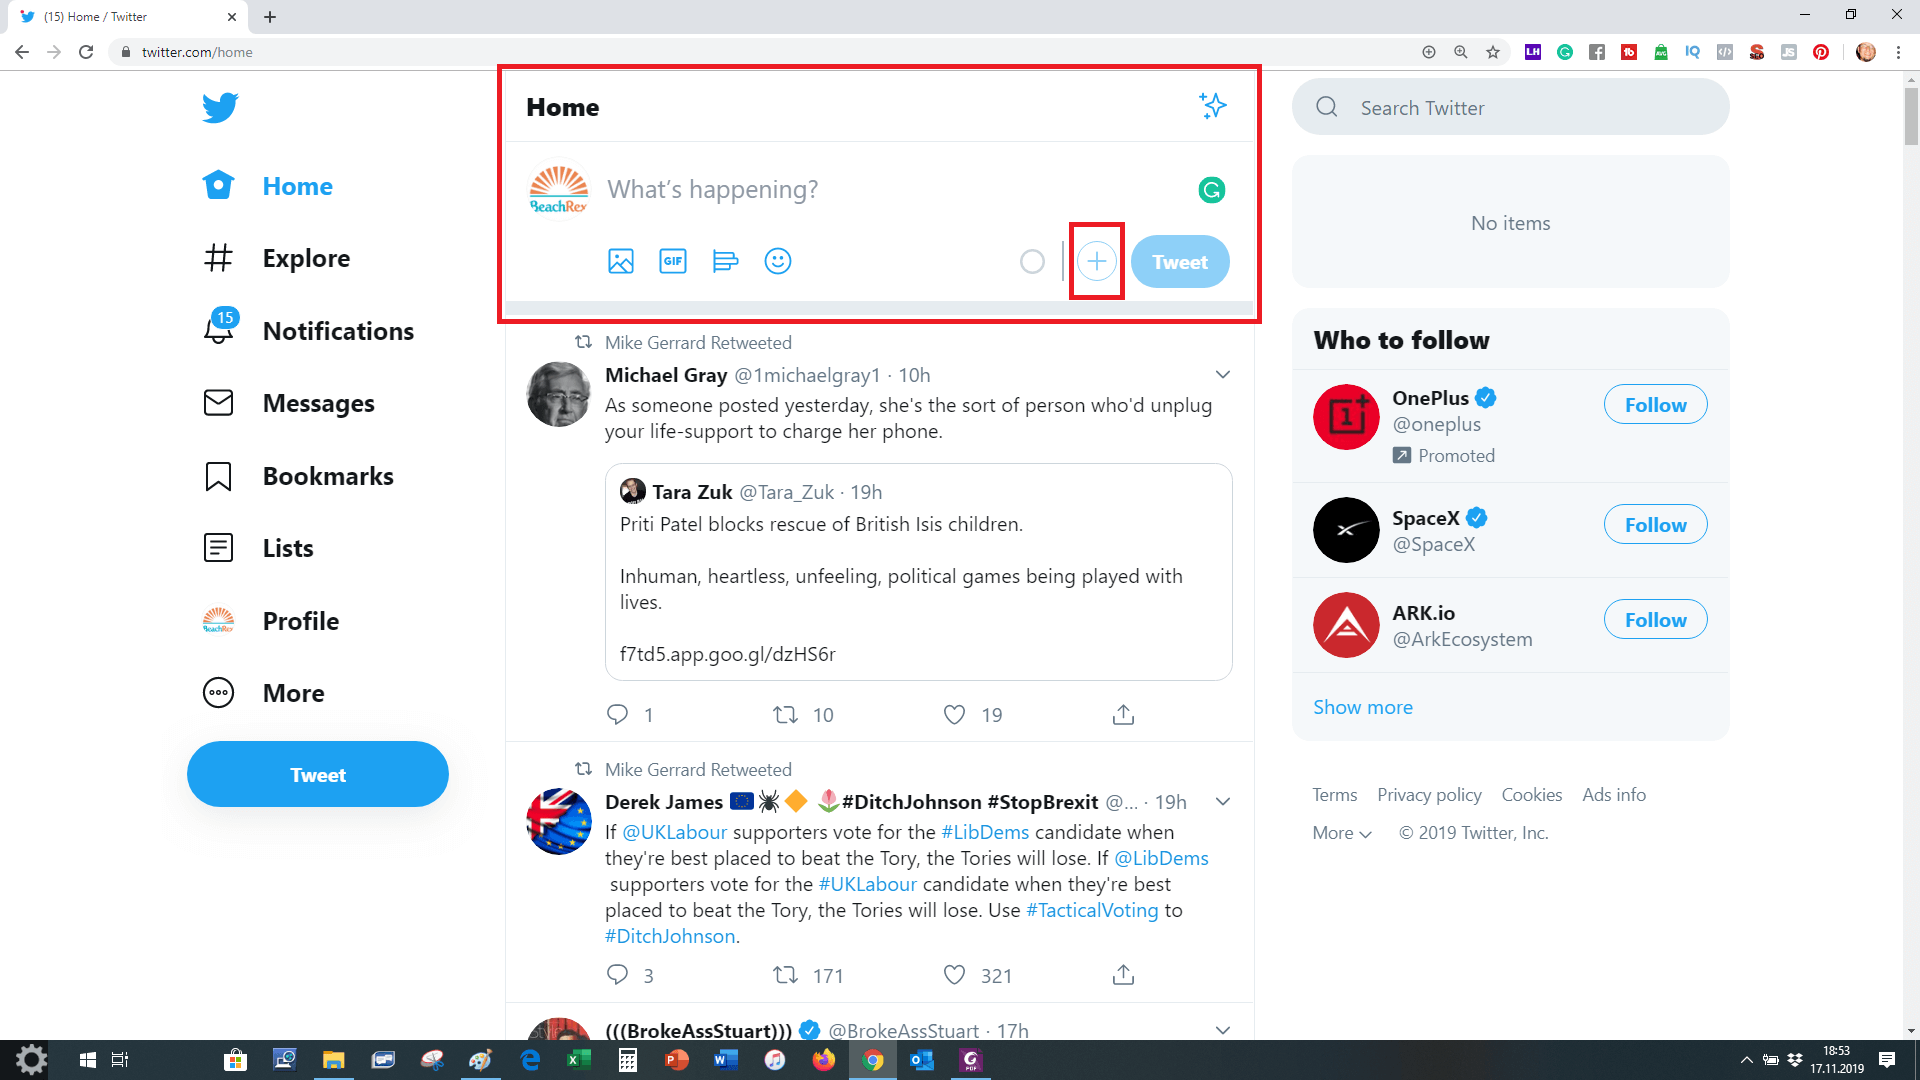1920x1080 pixels.
Task: Expand the footer More menu
Action: [1341, 833]
